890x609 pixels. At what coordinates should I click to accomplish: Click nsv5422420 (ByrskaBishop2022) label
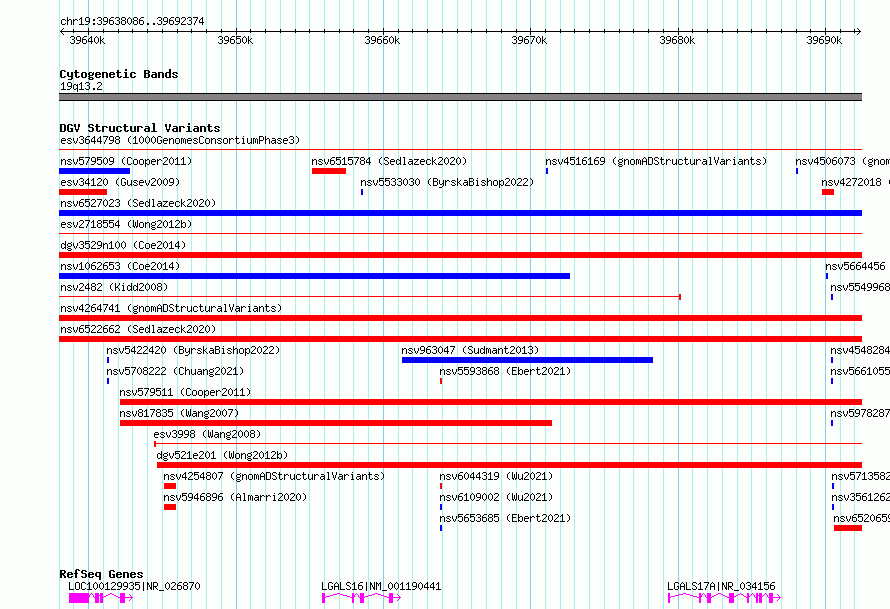193,350
